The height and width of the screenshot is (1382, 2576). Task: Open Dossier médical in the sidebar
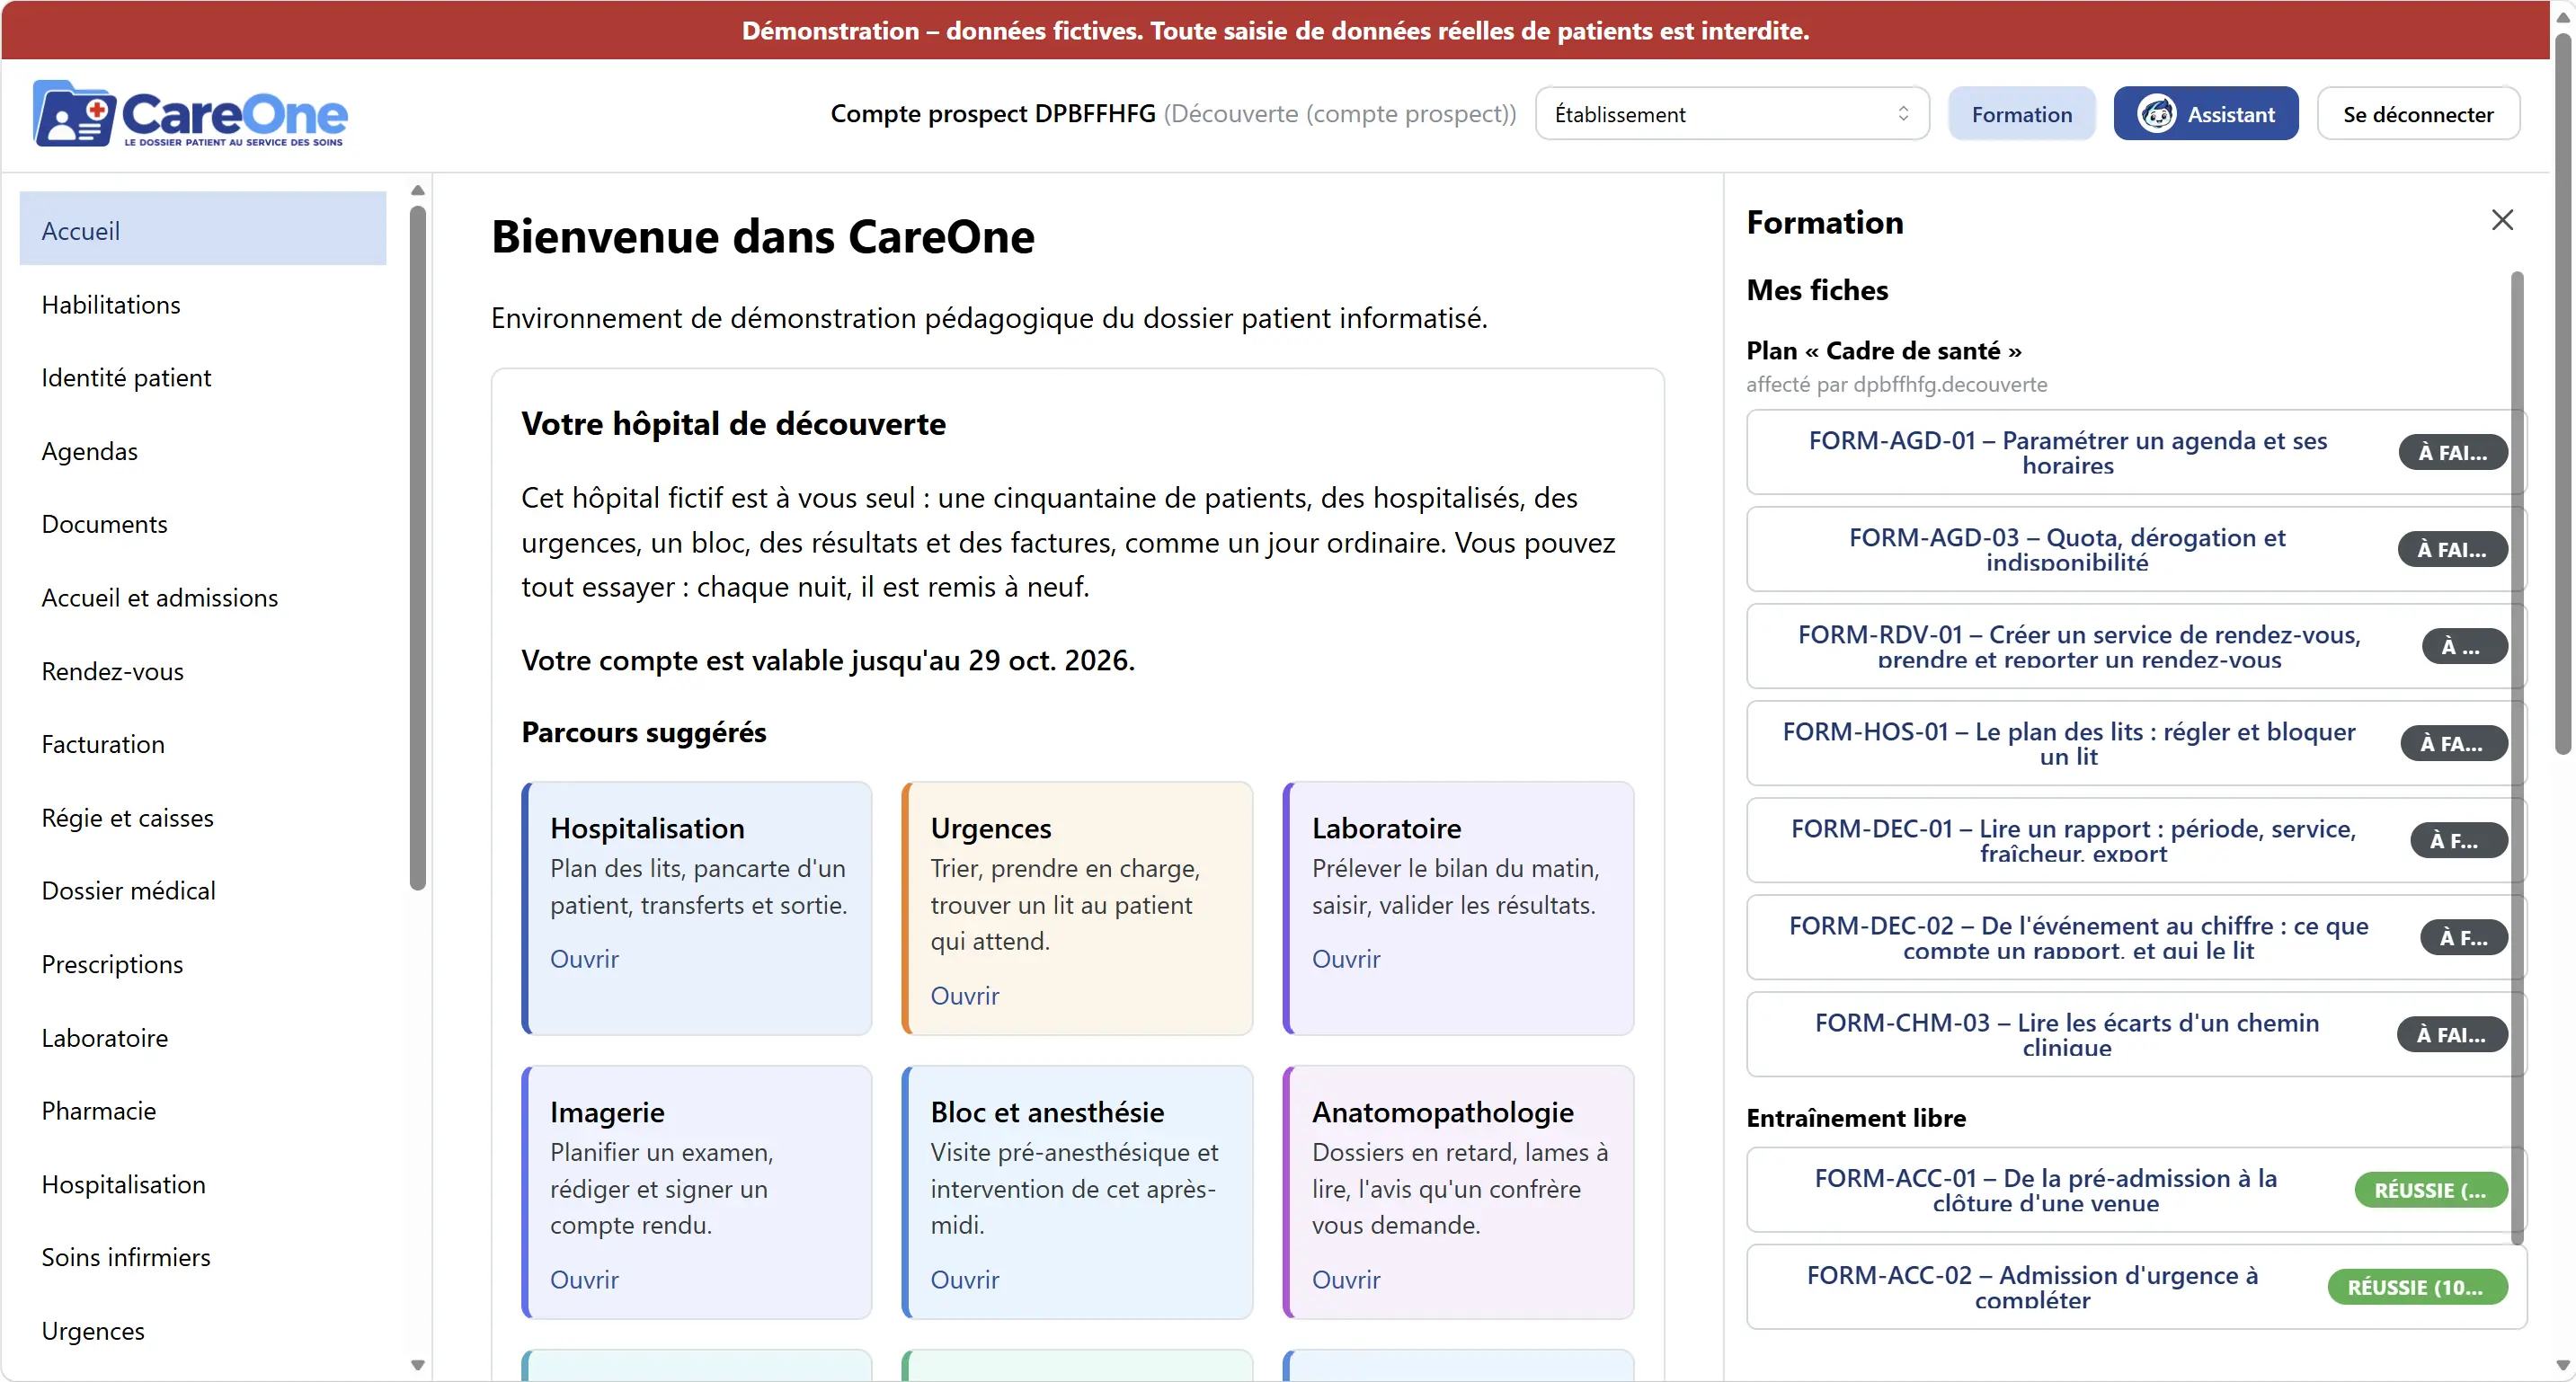point(203,890)
